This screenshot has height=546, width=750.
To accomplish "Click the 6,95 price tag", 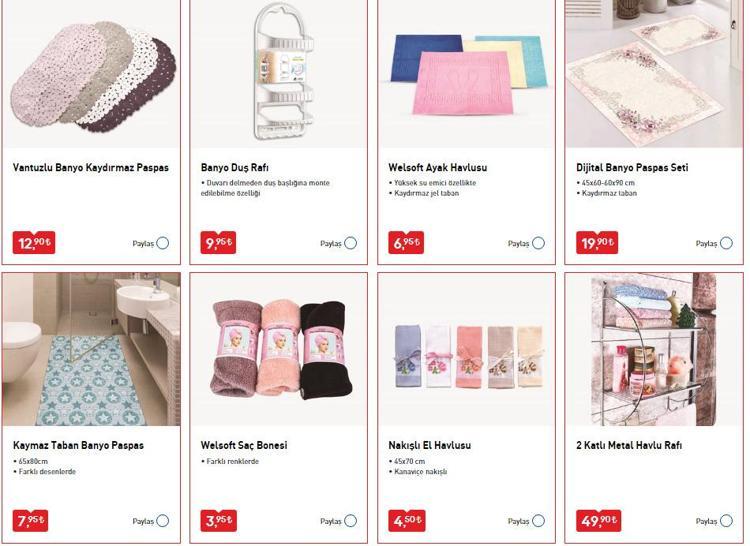I will coord(406,243).
